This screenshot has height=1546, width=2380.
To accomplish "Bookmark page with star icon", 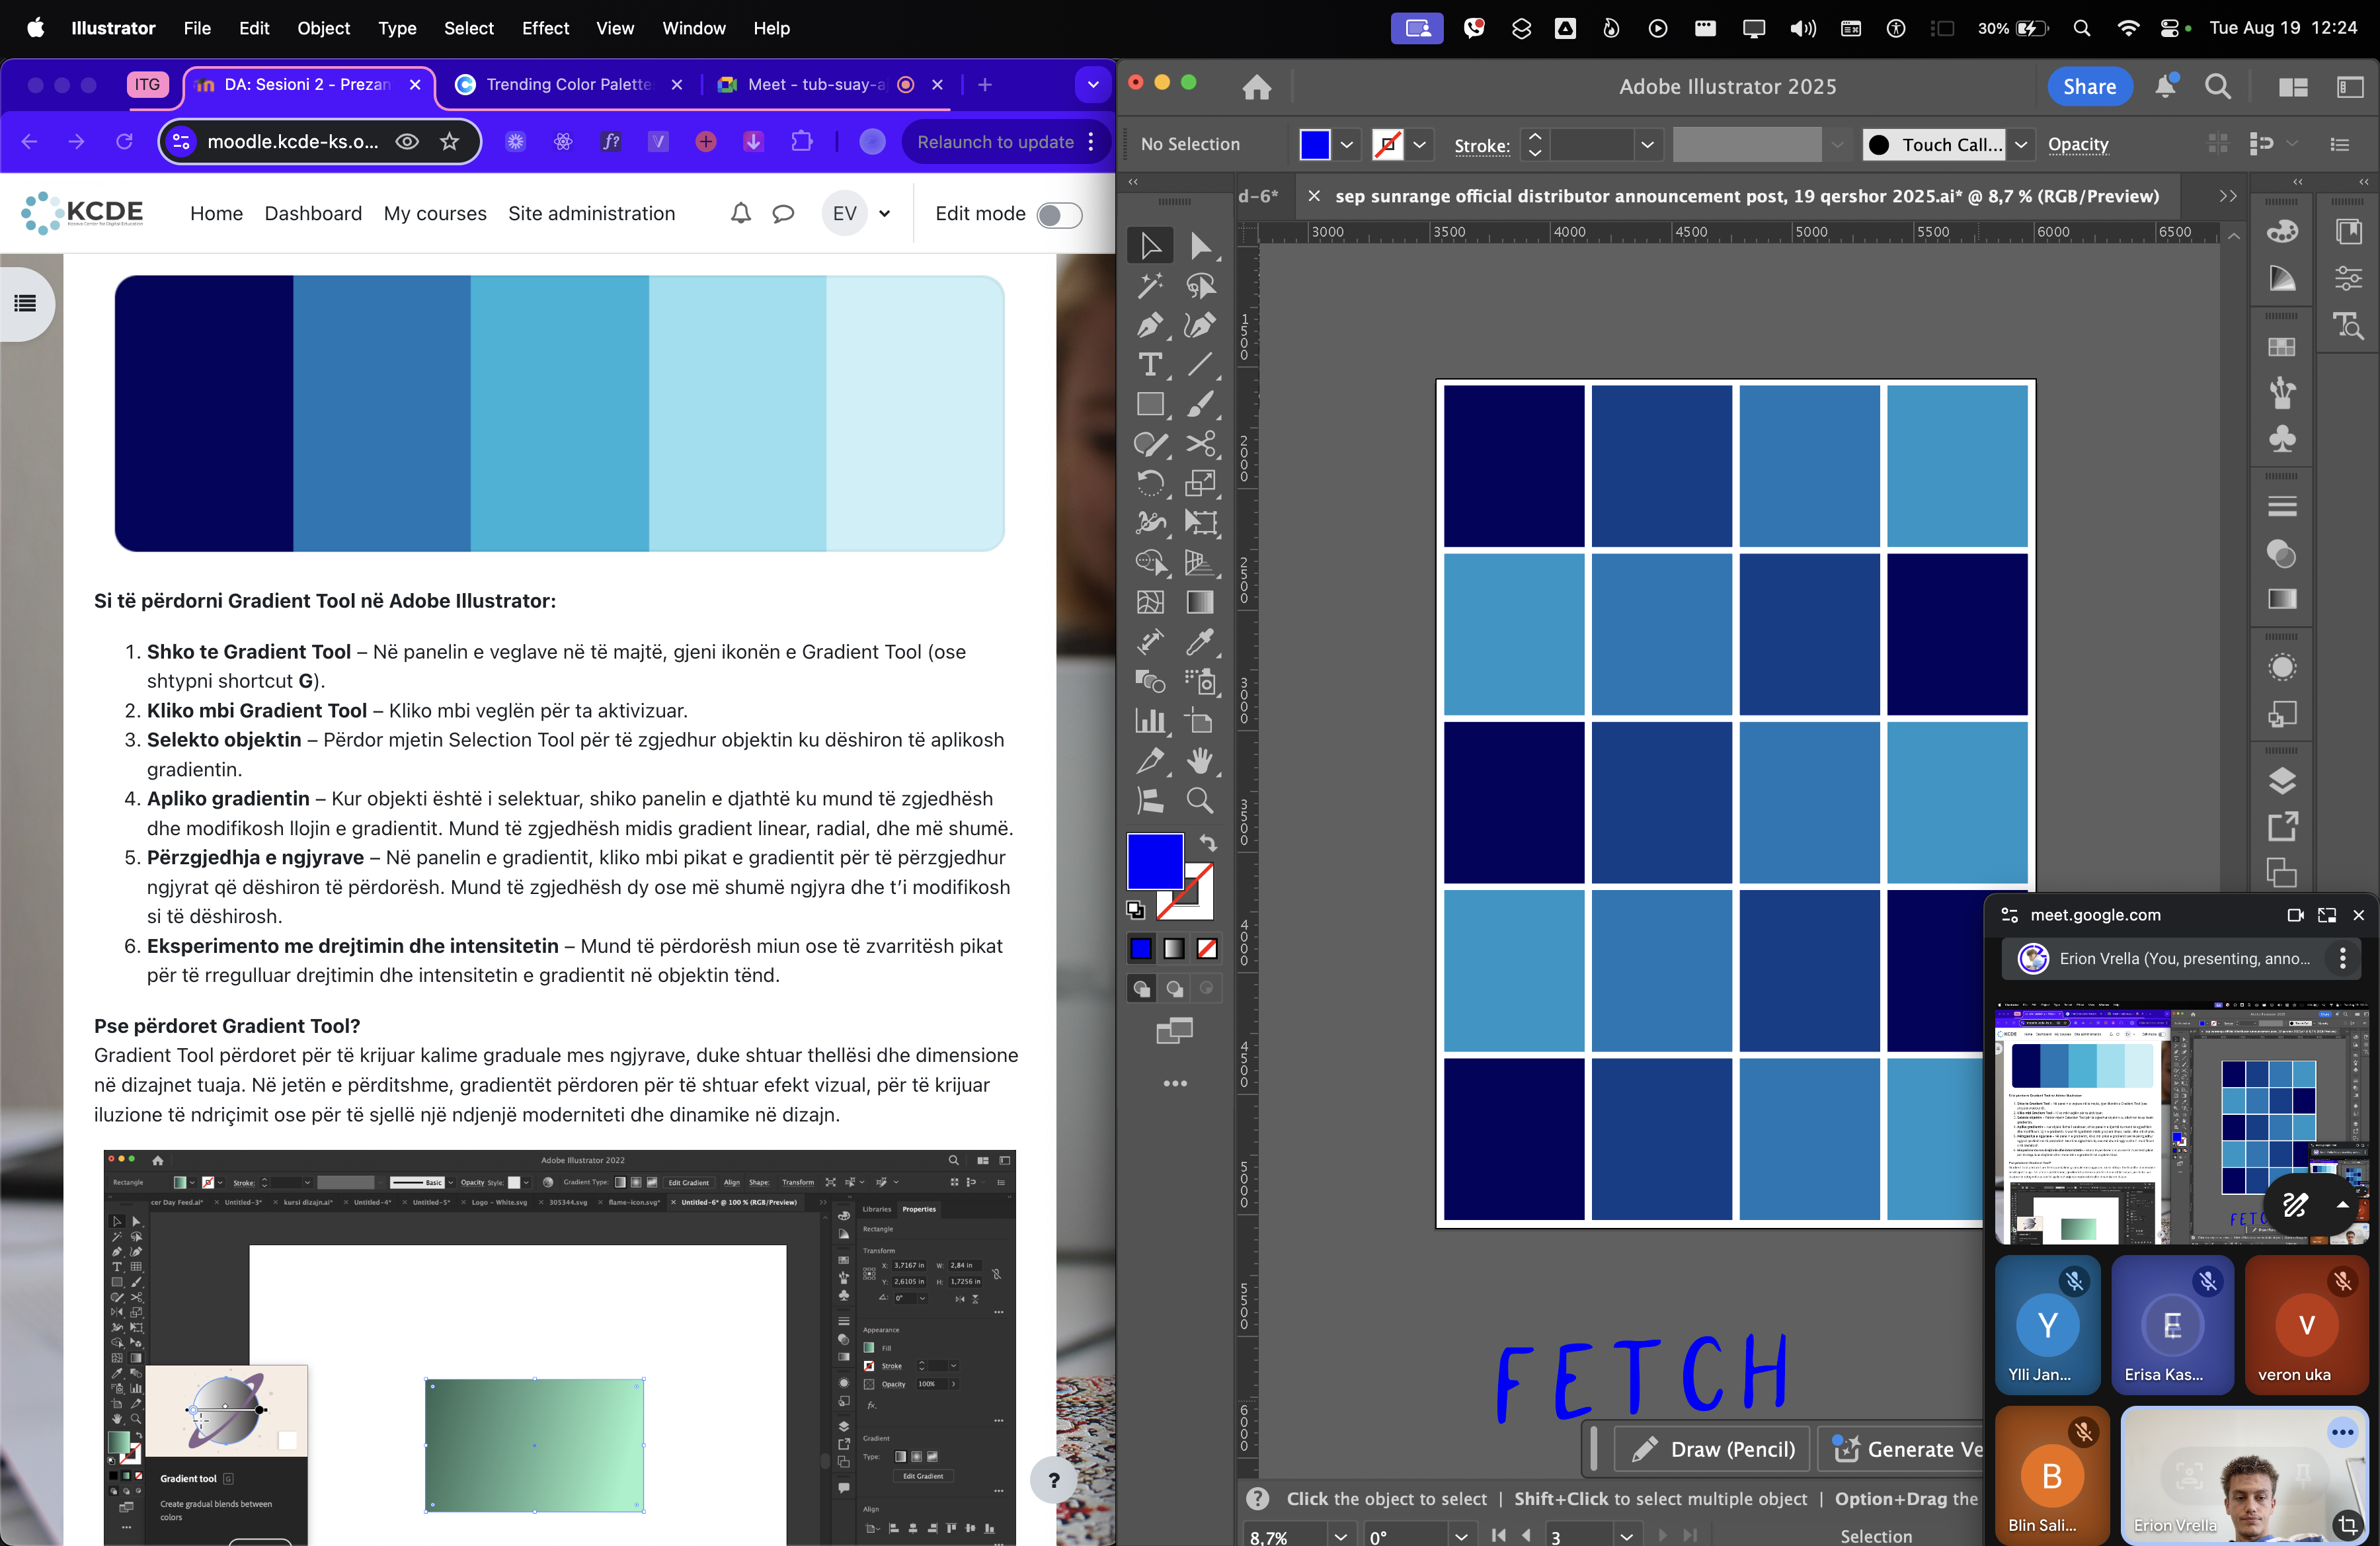I will coord(450,142).
